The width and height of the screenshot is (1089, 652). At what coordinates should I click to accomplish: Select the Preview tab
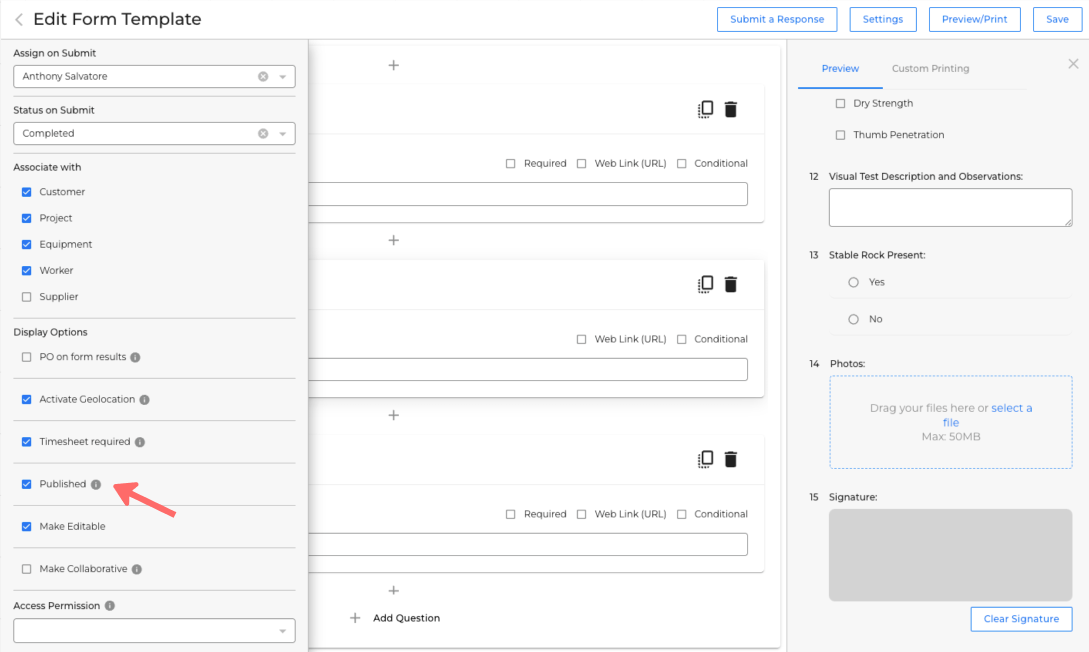(x=840, y=69)
